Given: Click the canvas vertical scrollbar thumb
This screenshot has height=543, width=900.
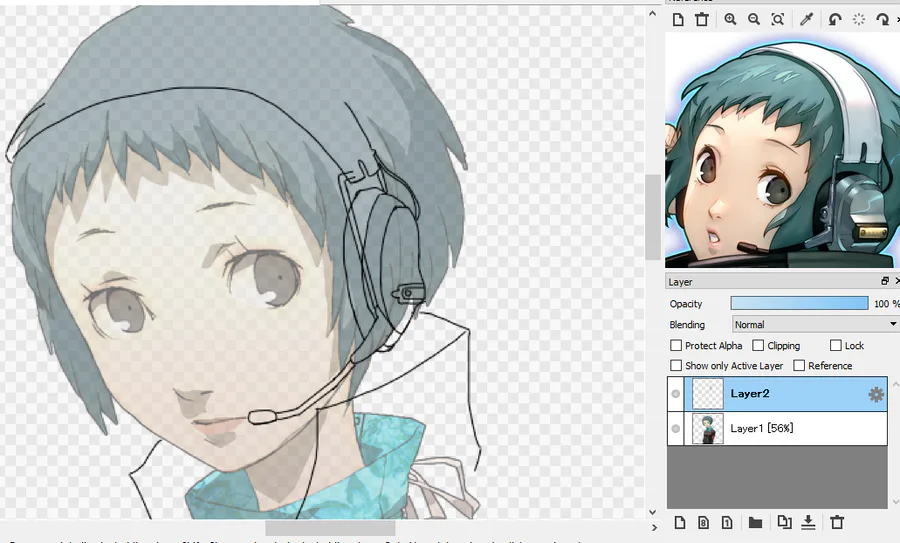Looking at the screenshot, I should pyautogui.click(x=653, y=217).
